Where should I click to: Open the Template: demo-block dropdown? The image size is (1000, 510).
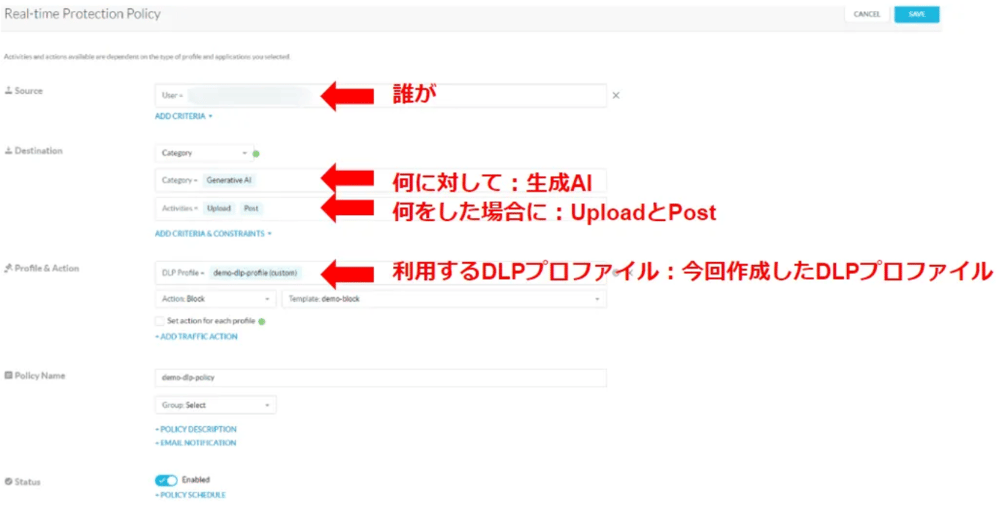[x=445, y=299]
